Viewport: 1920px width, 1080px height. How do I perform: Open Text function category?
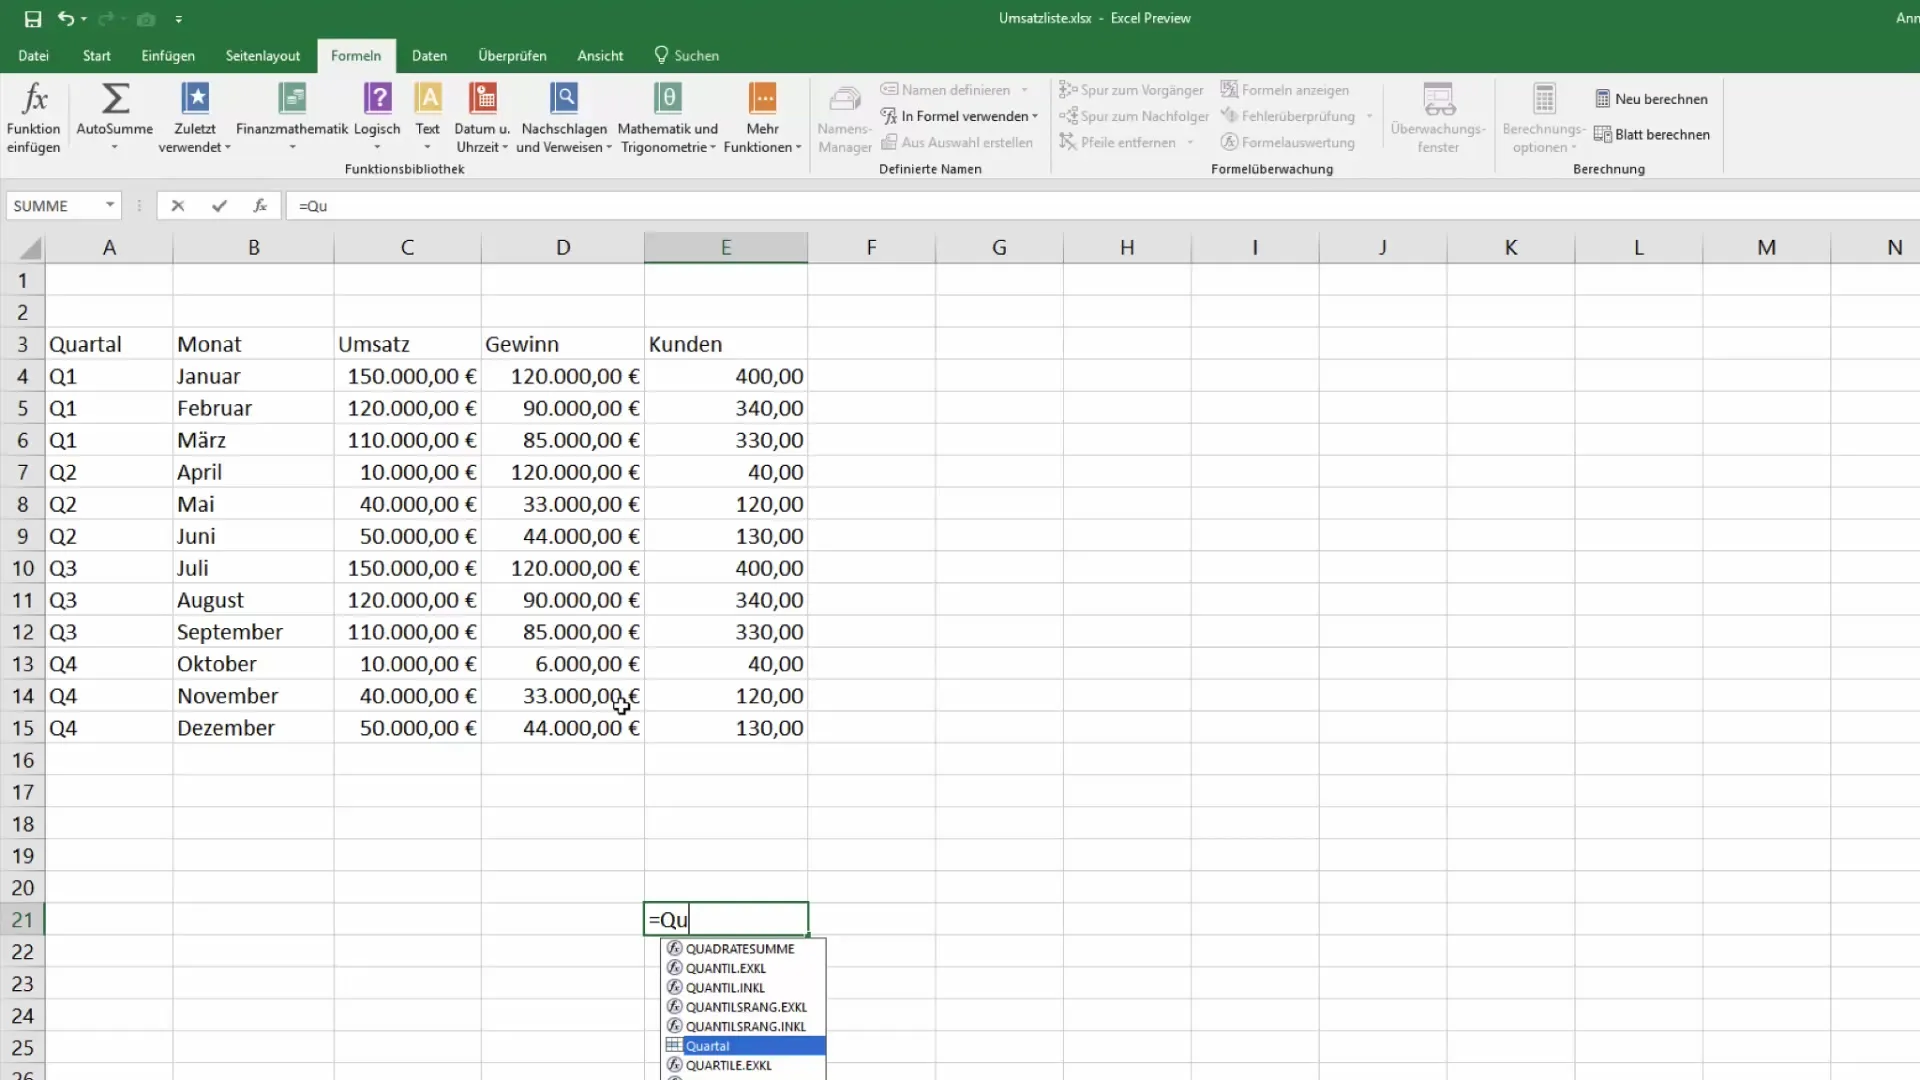(428, 118)
